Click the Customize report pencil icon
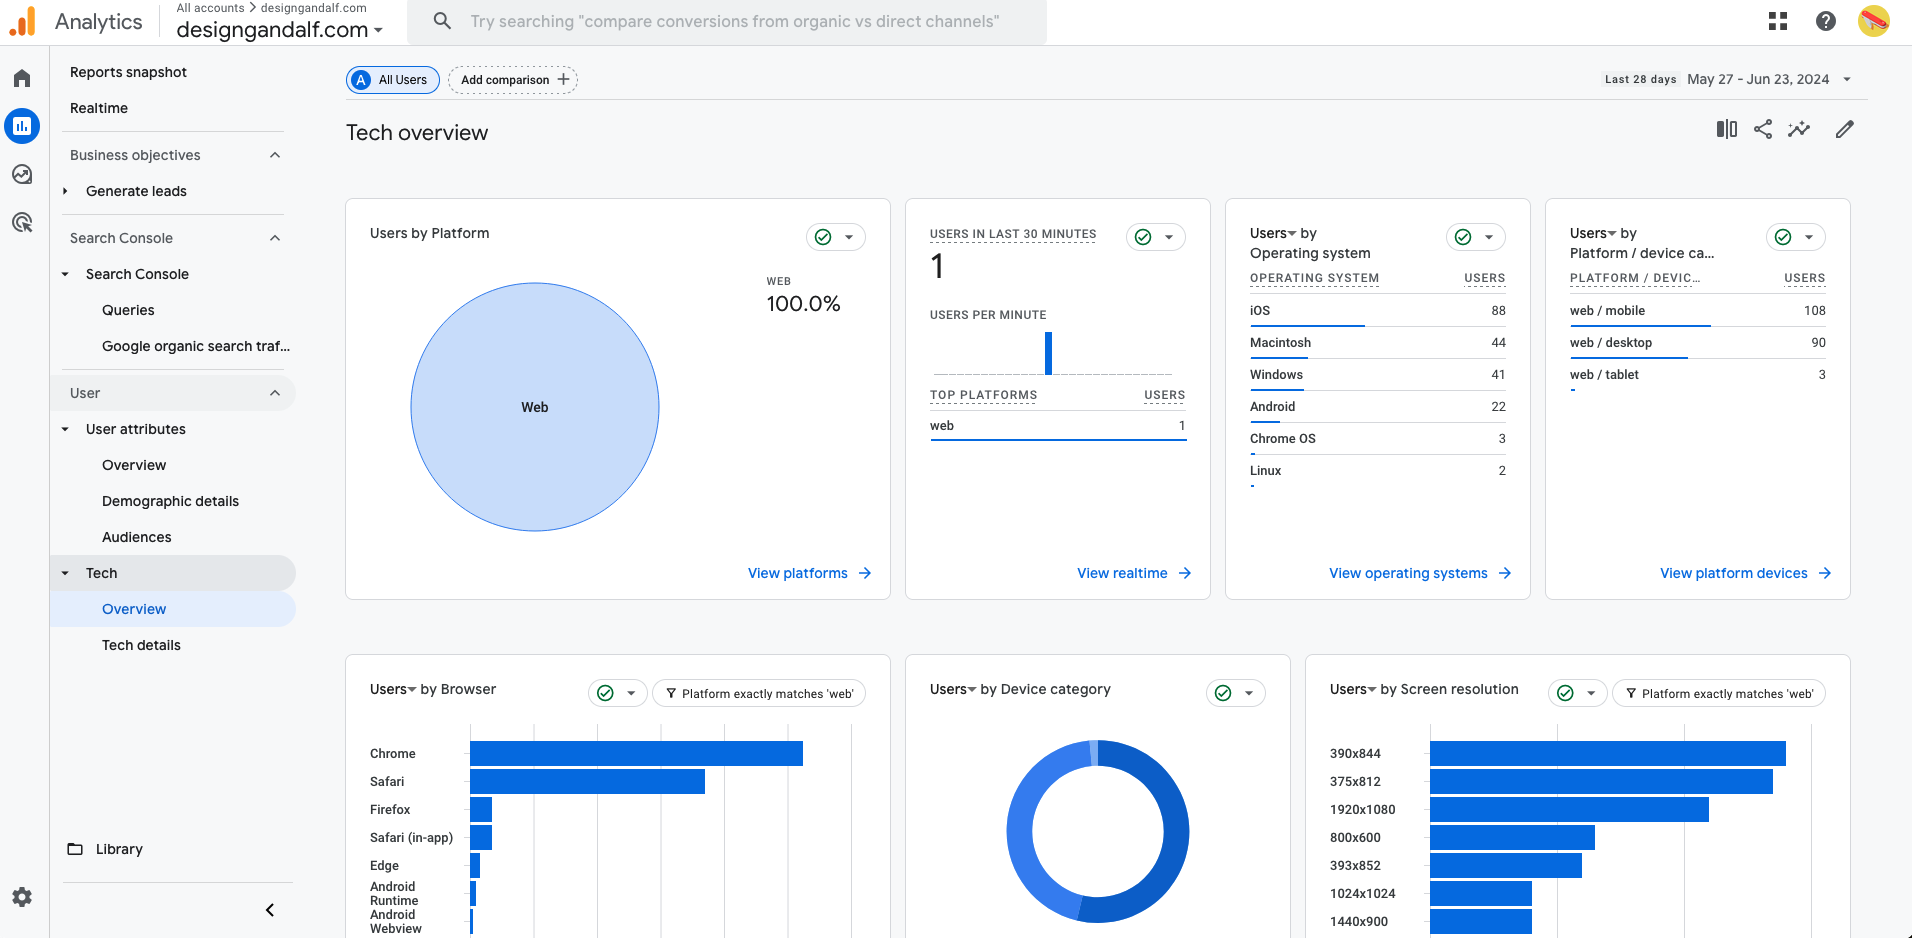 coord(1845,129)
